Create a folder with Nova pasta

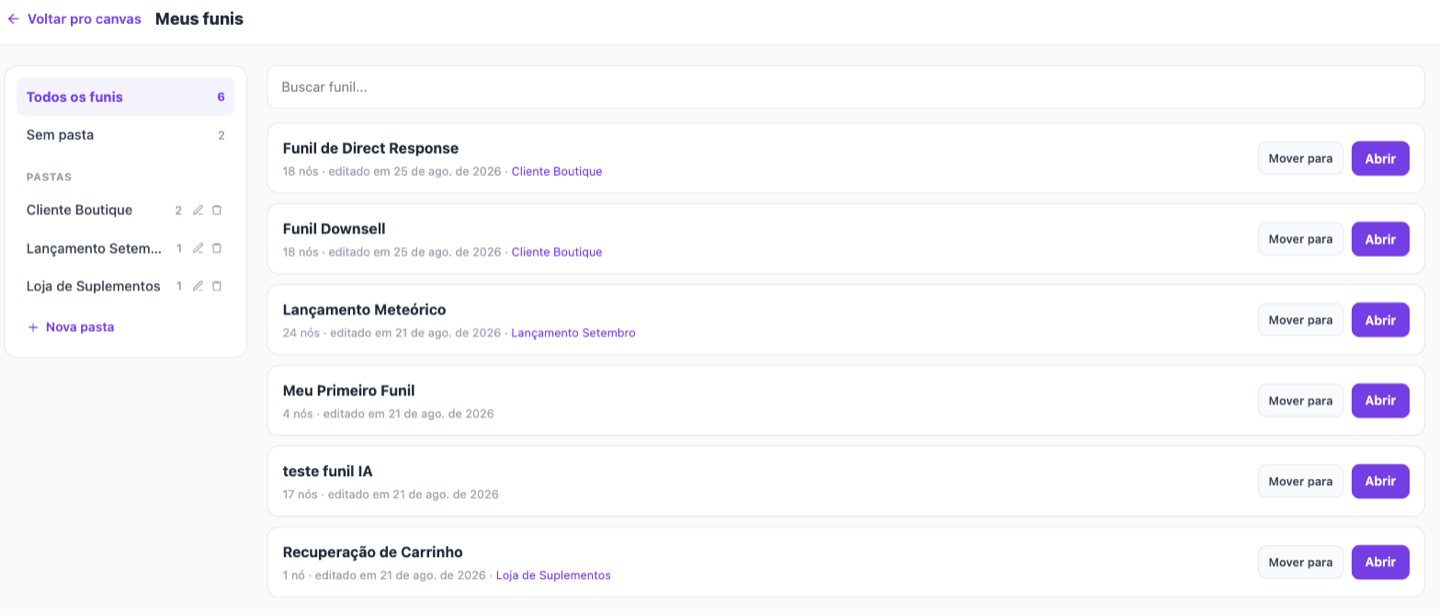tap(71, 327)
